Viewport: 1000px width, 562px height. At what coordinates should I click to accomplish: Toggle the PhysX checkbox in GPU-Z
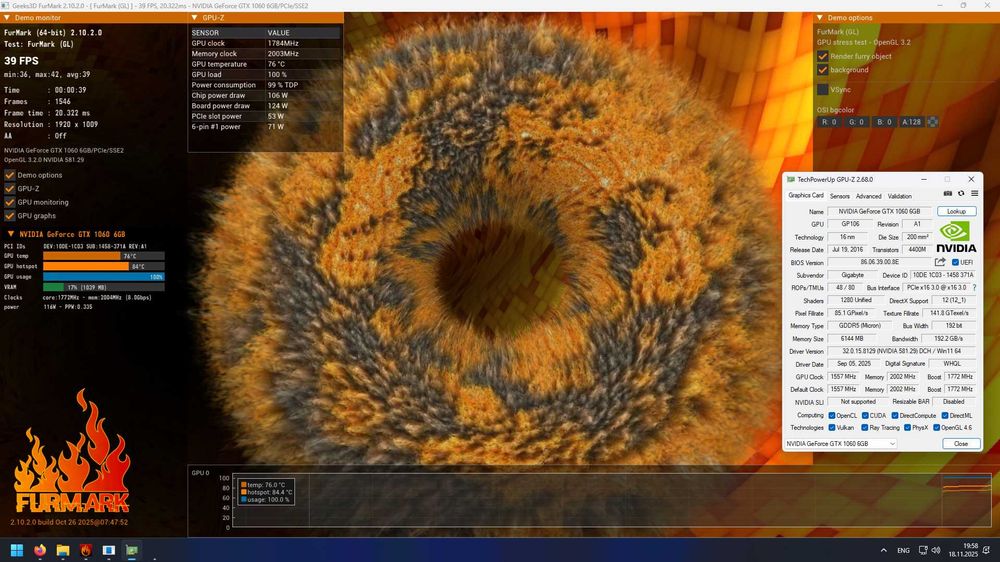point(908,427)
